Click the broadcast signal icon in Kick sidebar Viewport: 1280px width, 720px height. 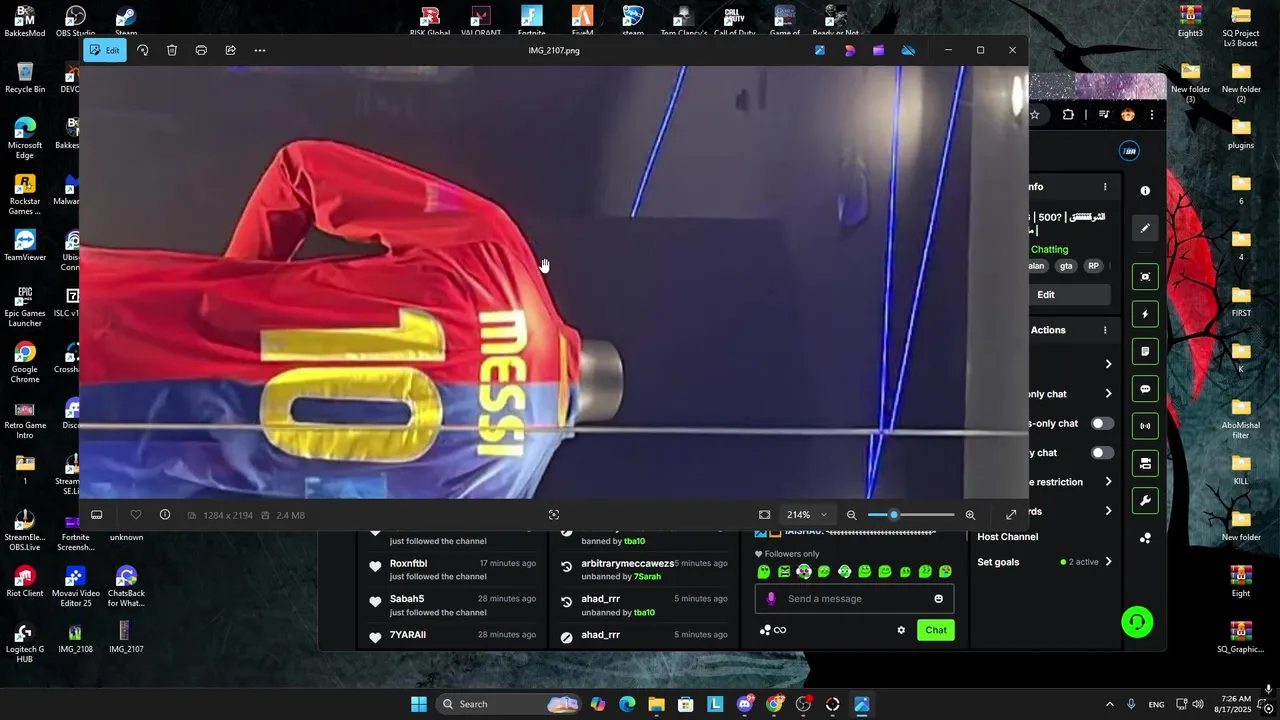tap(1145, 426)
